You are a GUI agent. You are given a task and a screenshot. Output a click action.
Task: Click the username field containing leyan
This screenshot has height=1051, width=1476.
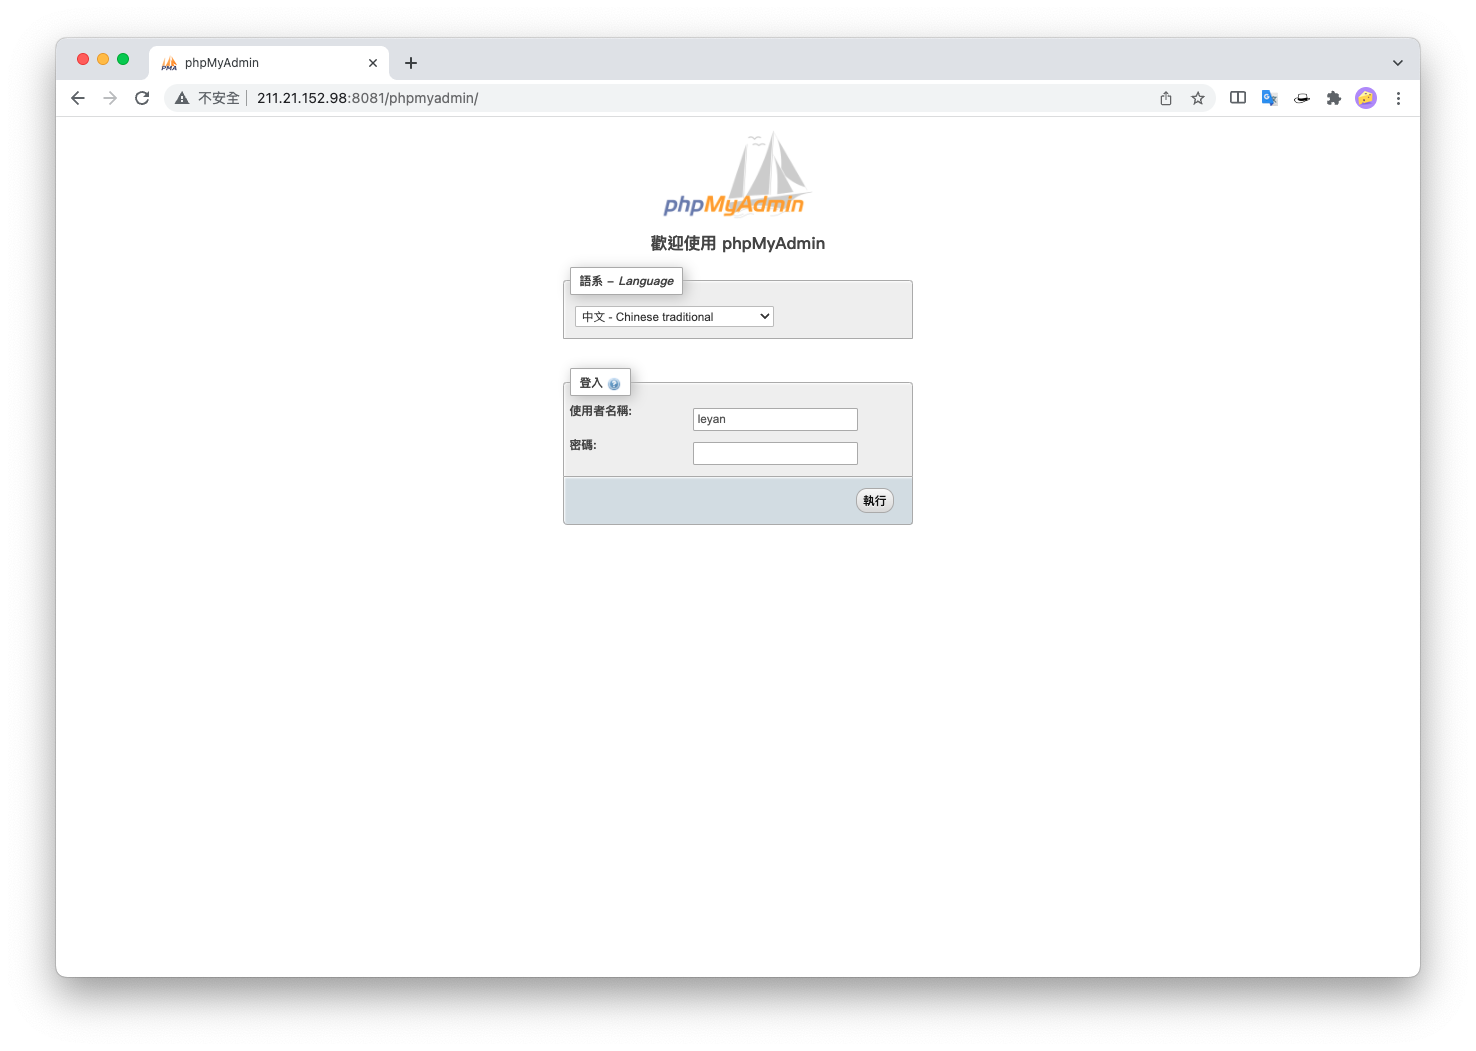point(775,419)
